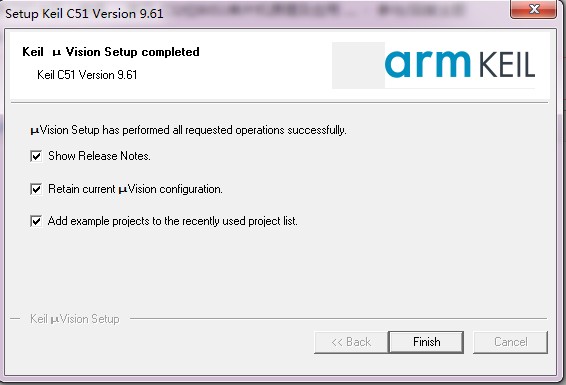This screenshot has height=385, width=566.
Task: Click the grayed 'Keil µVision Setup' footer label
Action: tap(75, 319)
